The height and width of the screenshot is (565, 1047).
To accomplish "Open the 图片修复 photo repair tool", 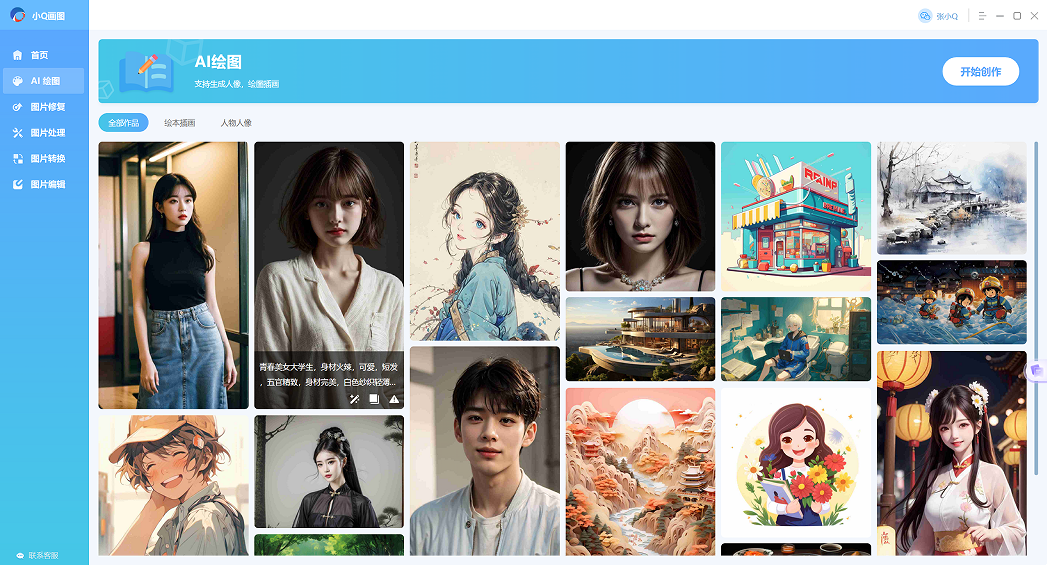I will point(46,107).
